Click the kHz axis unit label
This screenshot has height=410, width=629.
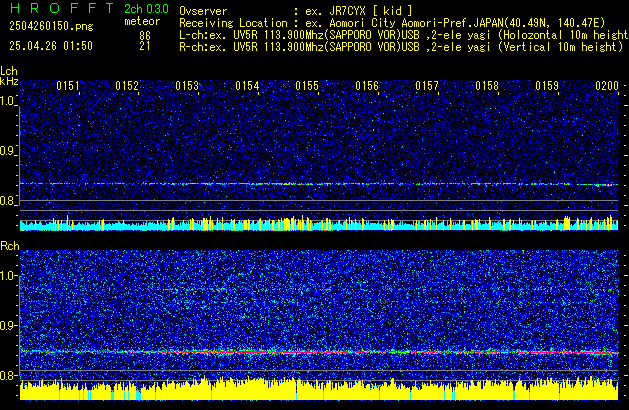coord(9,81)
